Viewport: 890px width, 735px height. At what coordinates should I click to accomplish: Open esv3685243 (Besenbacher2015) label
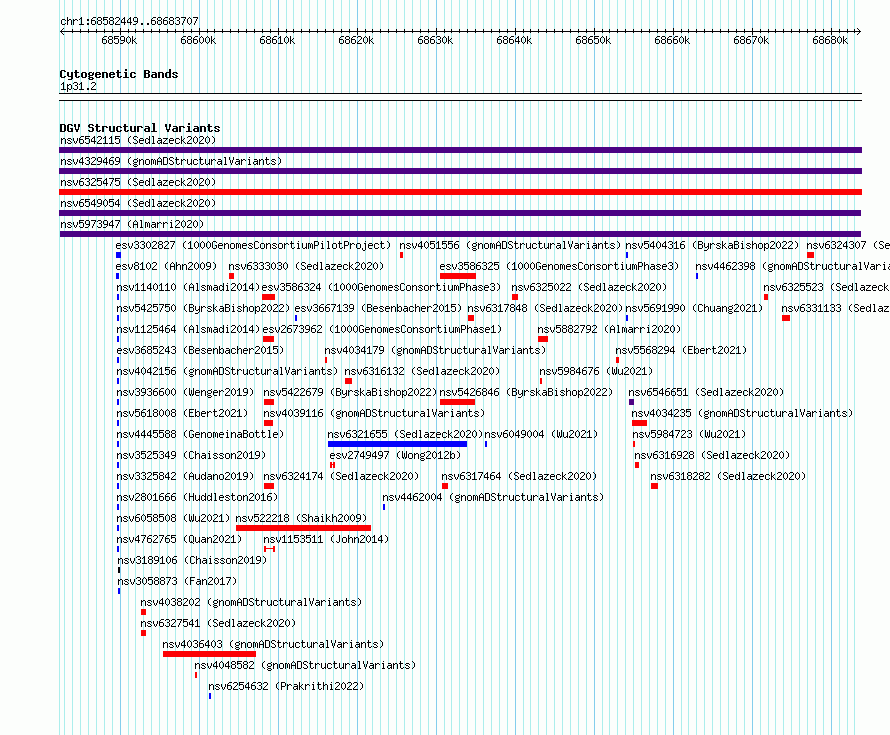click(200, 350)
